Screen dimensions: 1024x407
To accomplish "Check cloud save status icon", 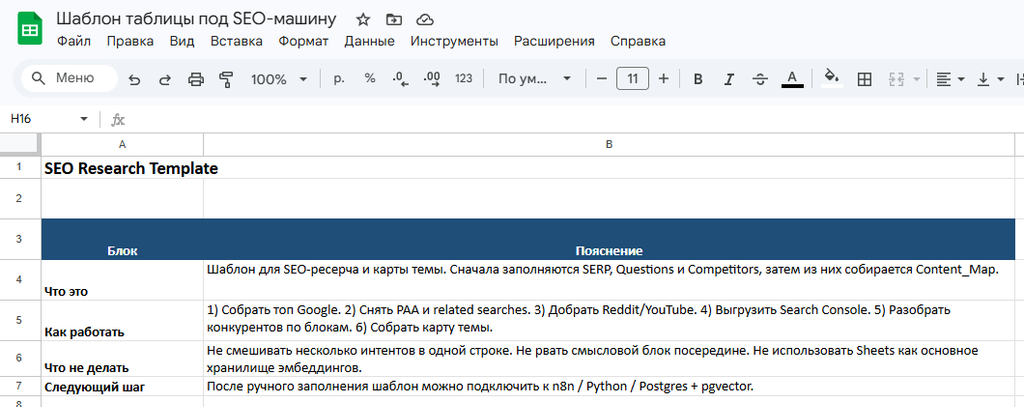I will tap(425, 19).
